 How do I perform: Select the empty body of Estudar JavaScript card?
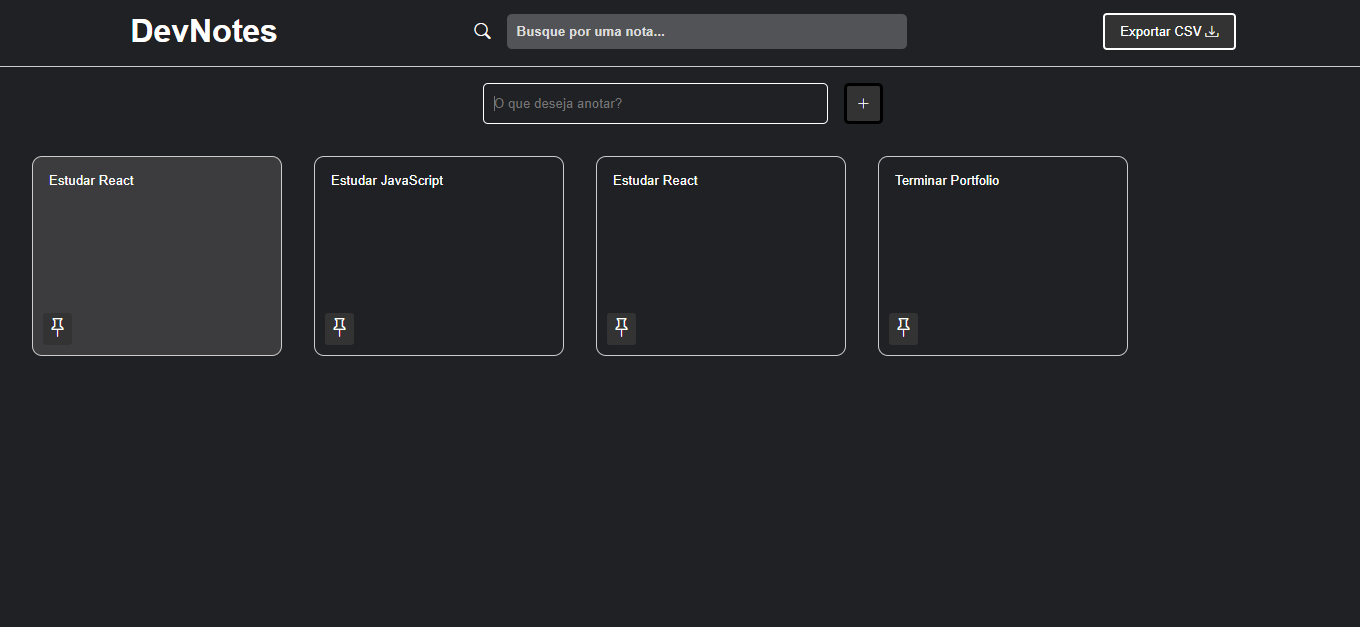point(439,250)
